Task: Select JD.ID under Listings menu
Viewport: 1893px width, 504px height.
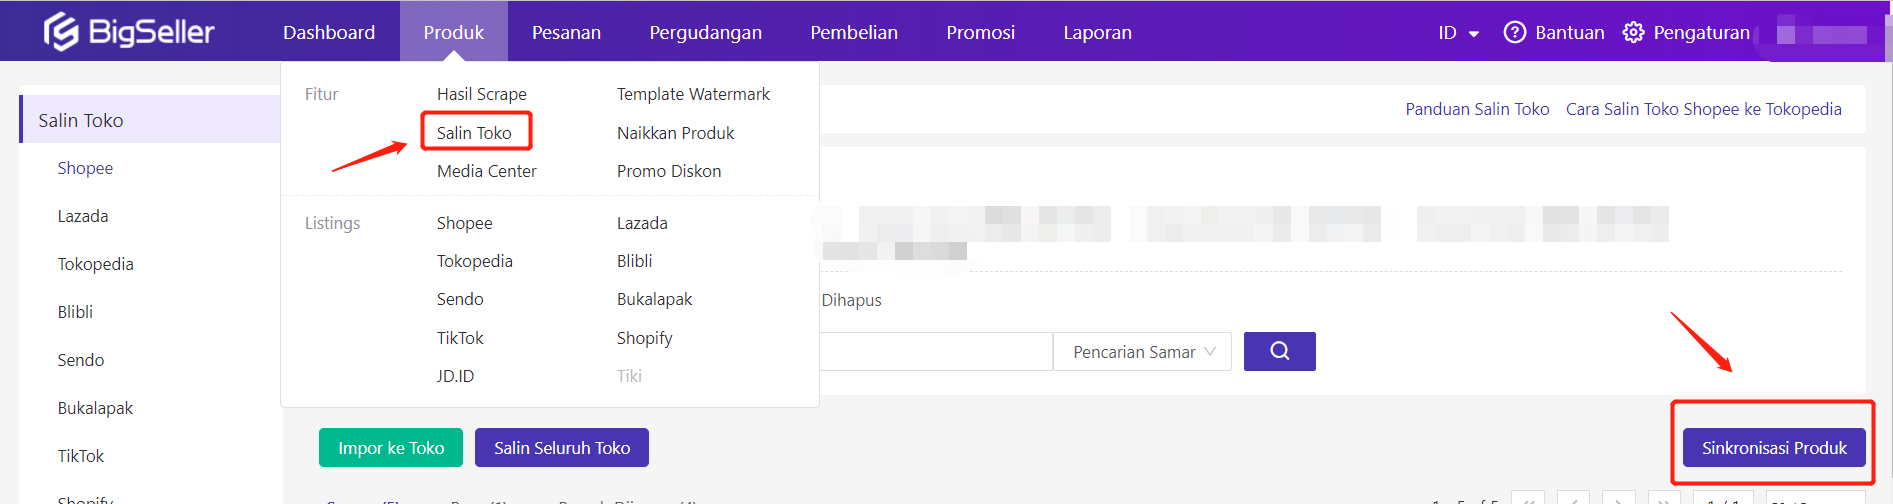Action: pyautogui.click(x=455, y=376)
